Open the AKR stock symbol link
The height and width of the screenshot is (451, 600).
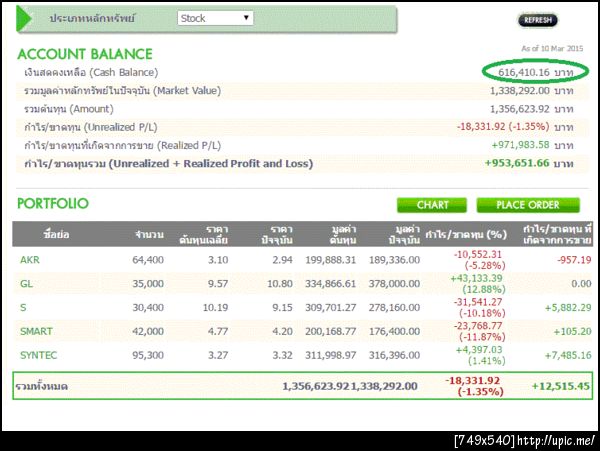pos(30,260)
